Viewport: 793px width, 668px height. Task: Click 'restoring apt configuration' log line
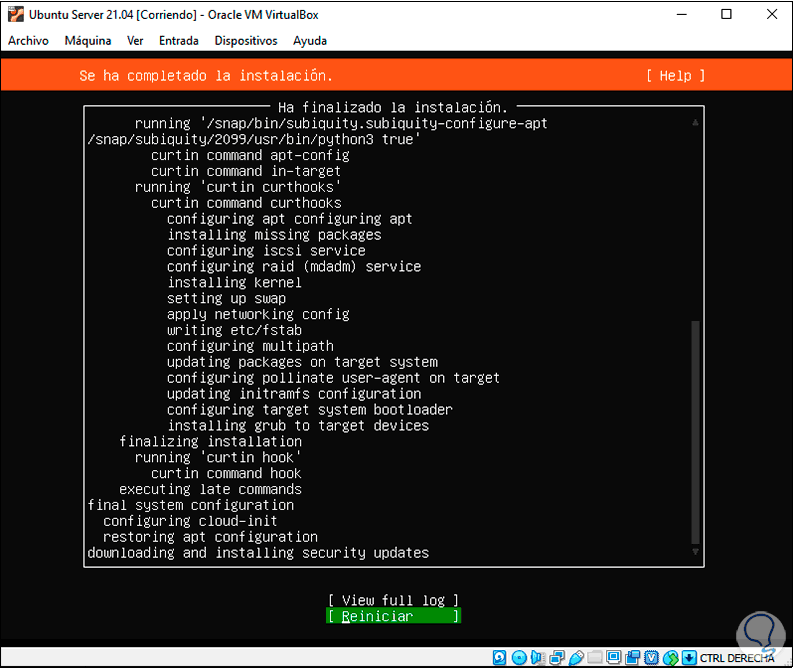210,537
